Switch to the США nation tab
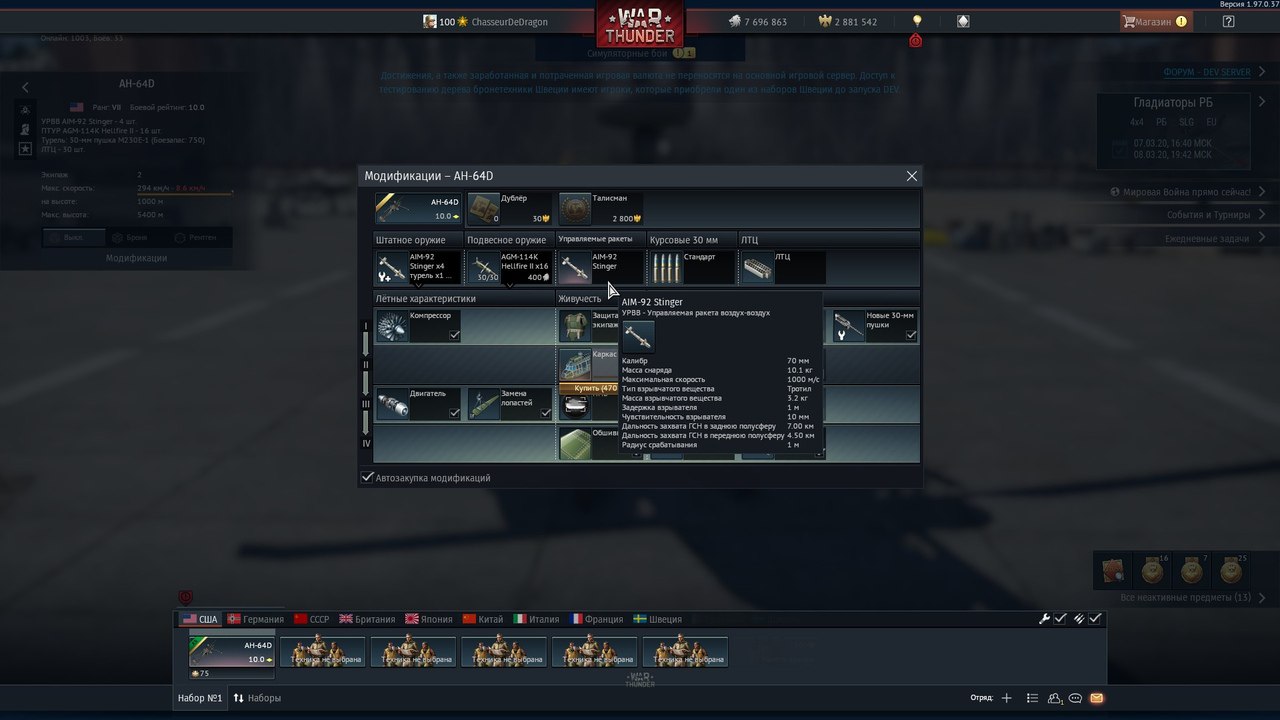This screenshot has height=720, width=1280. pos(199,619)
